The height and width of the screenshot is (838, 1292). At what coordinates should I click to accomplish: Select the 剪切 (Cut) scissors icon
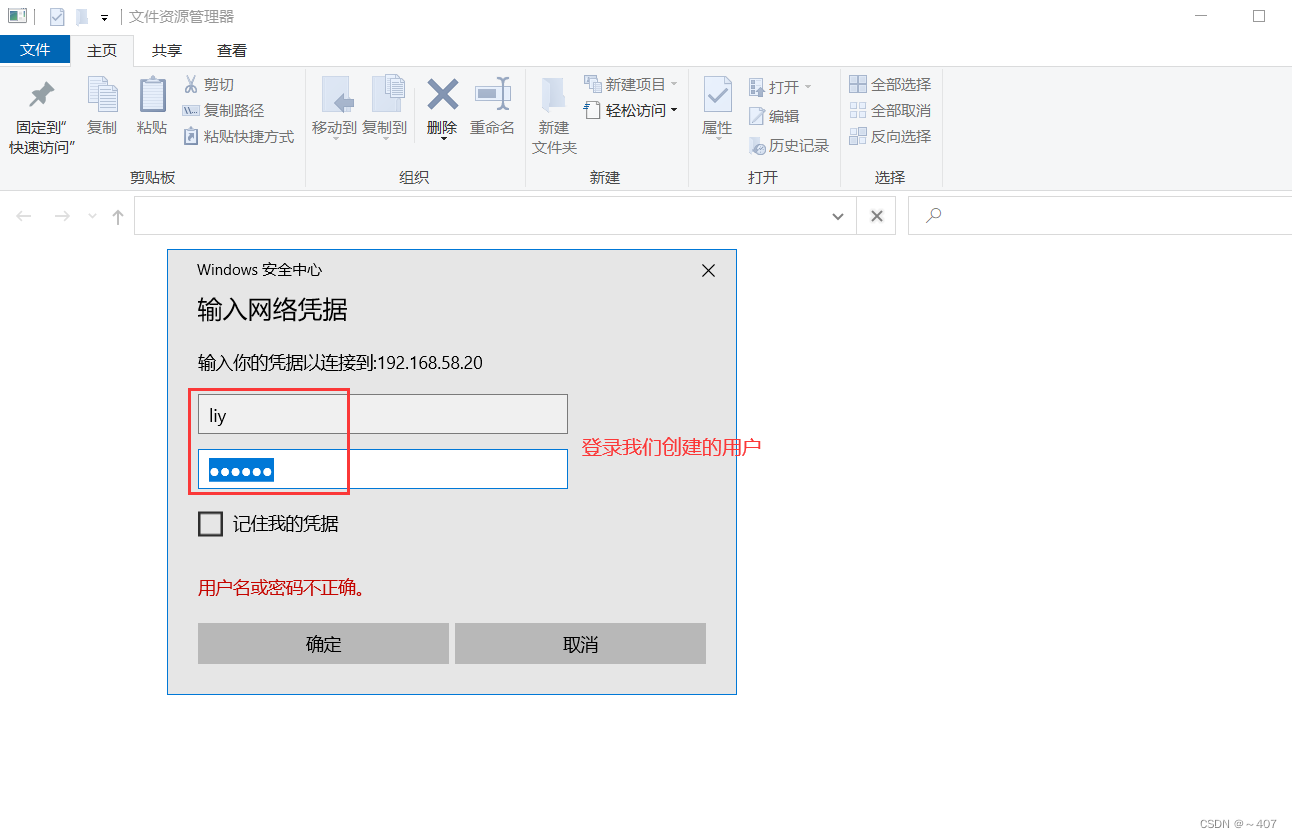pyautogui.click(x=191, y=84)
